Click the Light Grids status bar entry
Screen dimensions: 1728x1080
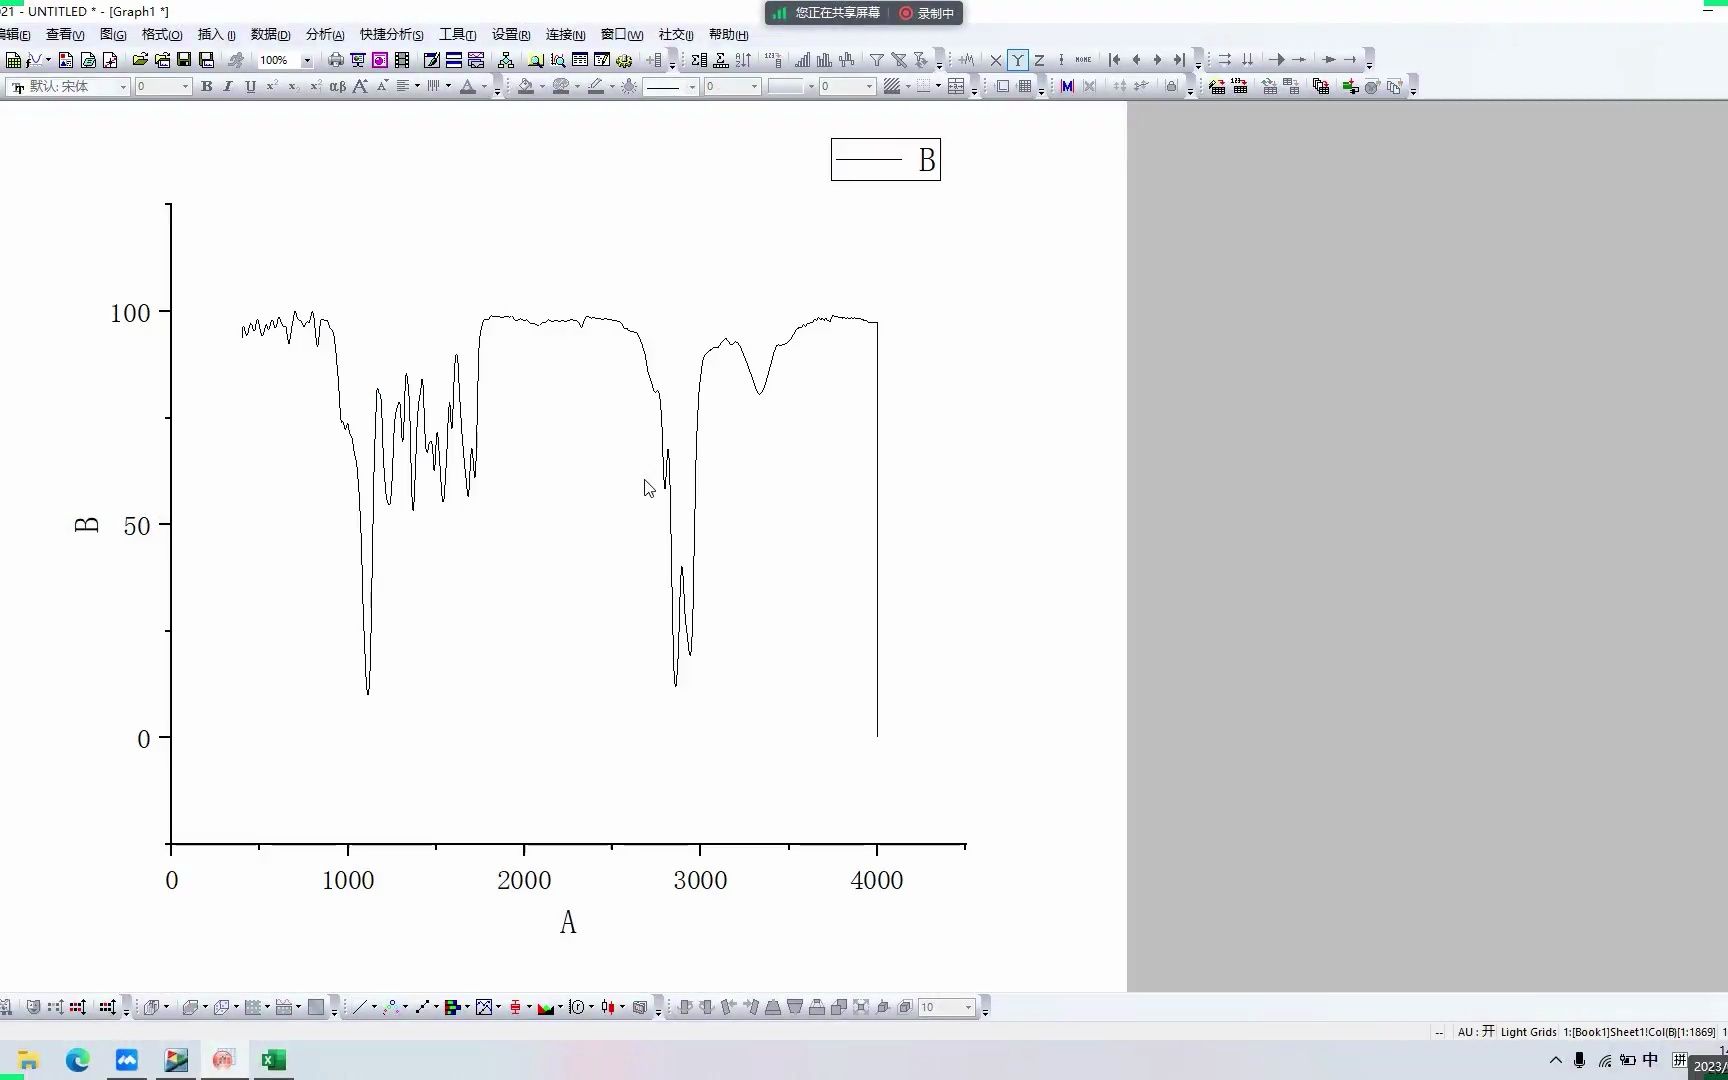pos(1528,1032)
